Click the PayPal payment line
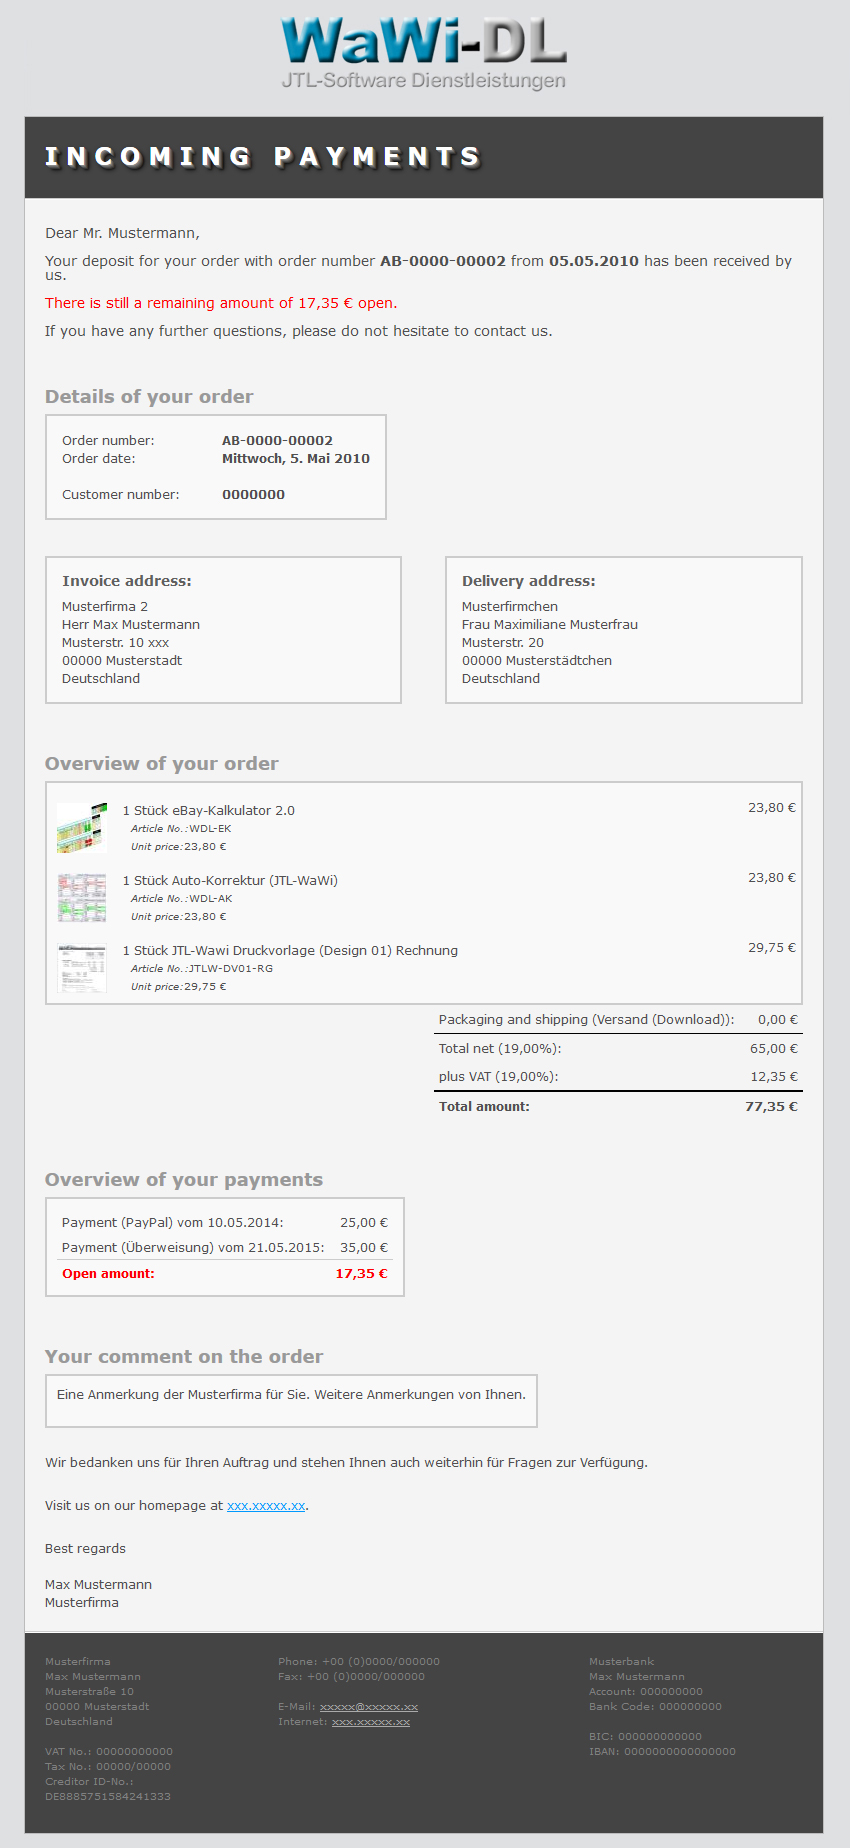 coord(173,1223)
